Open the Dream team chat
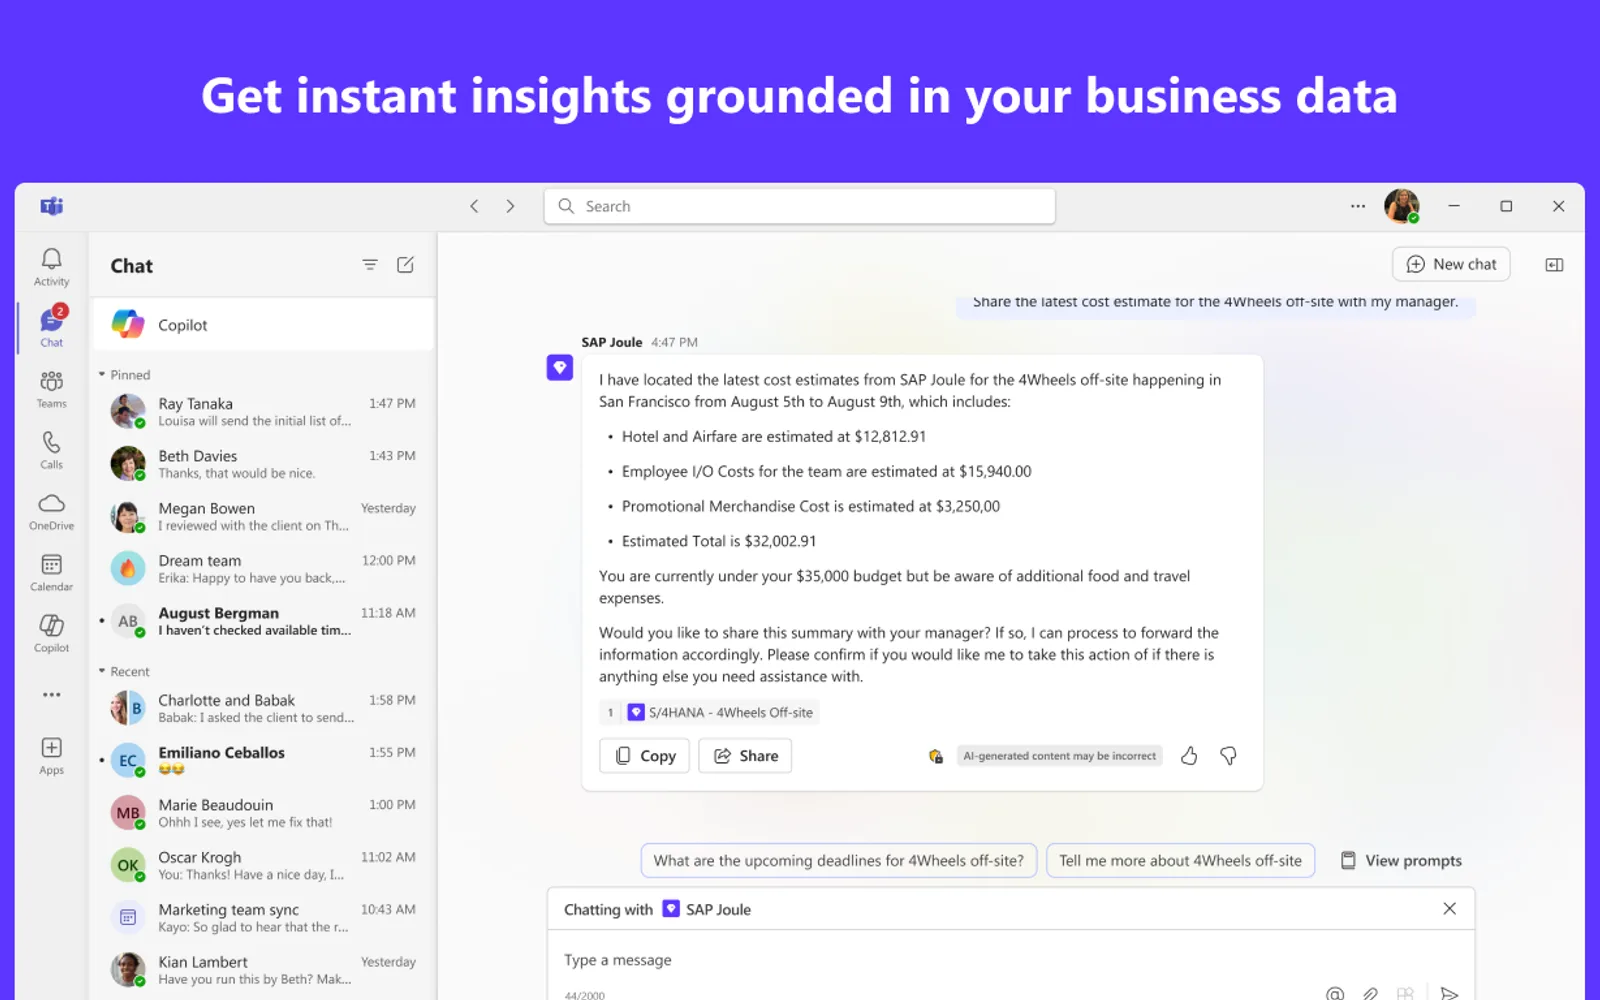 pos(264,568)
